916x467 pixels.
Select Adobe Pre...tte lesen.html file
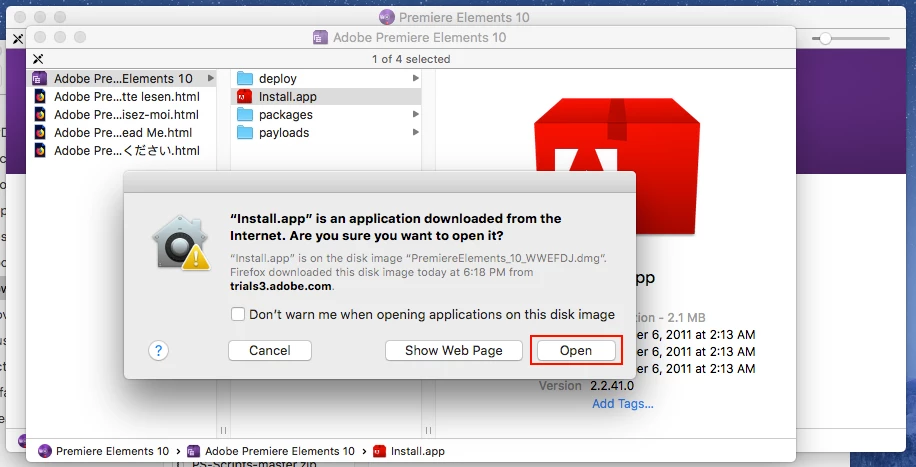click(x=122, y=96)
